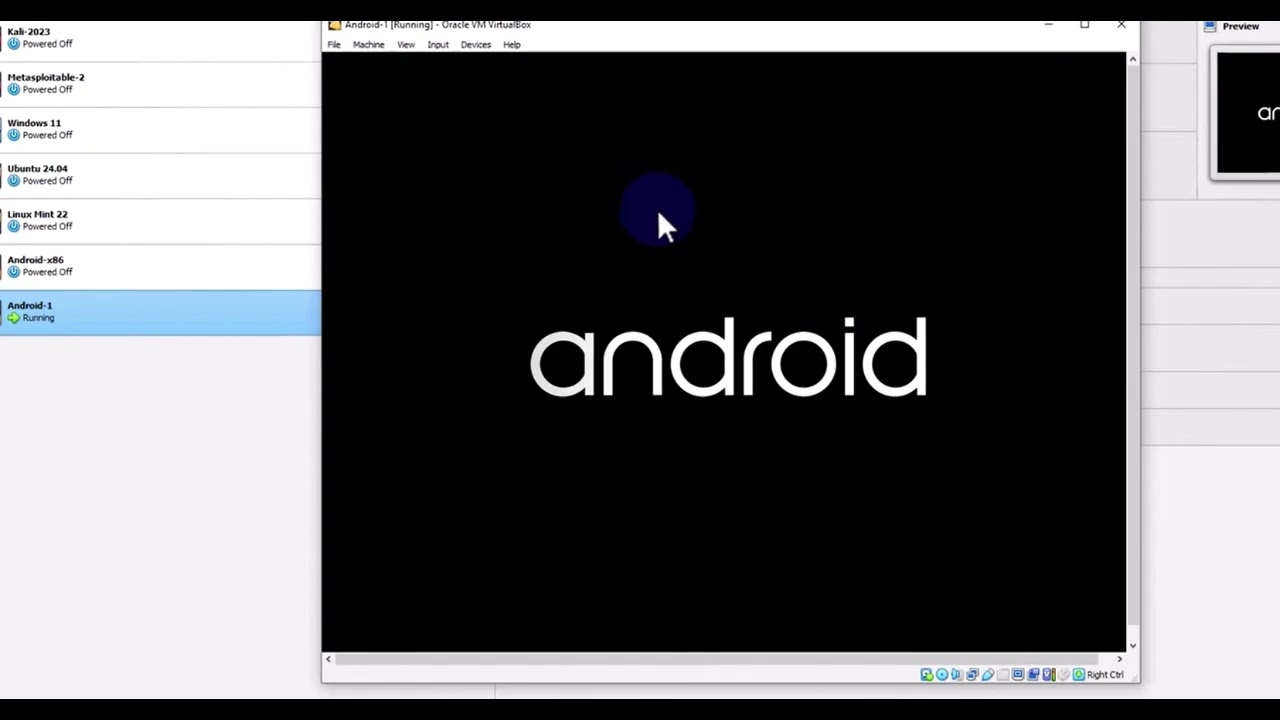
Task: Click Android-x86 power state icon
Action: pos(13,272)
